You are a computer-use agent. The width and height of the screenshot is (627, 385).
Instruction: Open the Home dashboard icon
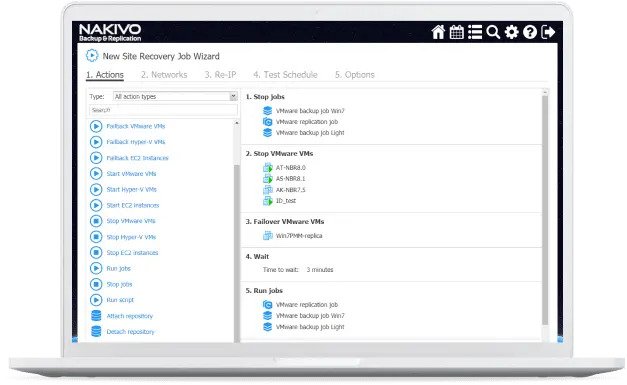click(x=438, y=32)
